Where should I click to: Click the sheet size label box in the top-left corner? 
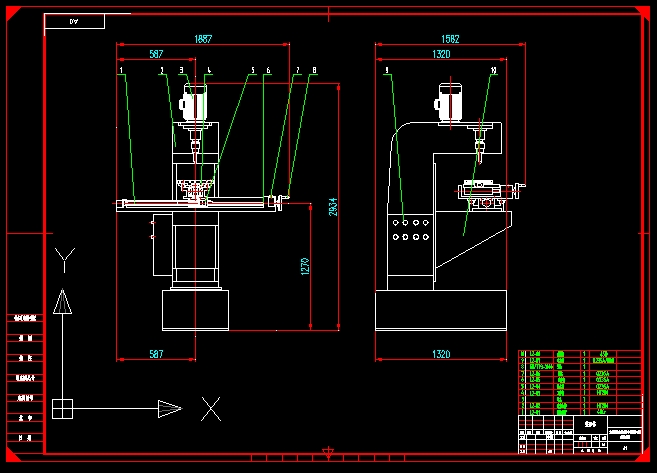(74, 21)
